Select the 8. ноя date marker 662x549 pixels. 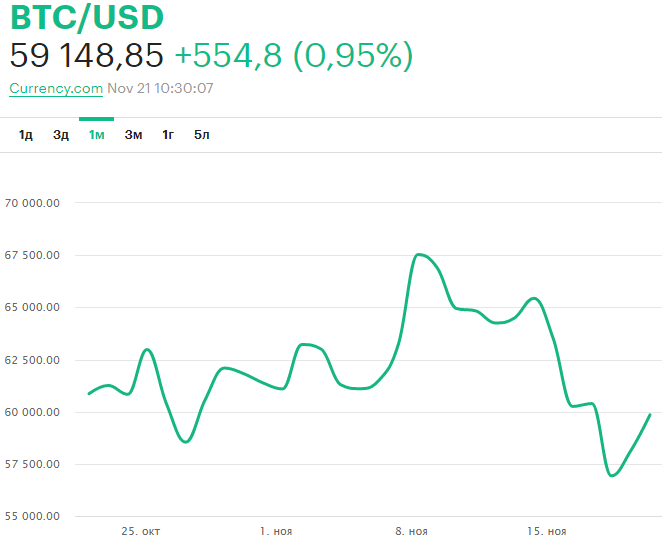[411, 531]
